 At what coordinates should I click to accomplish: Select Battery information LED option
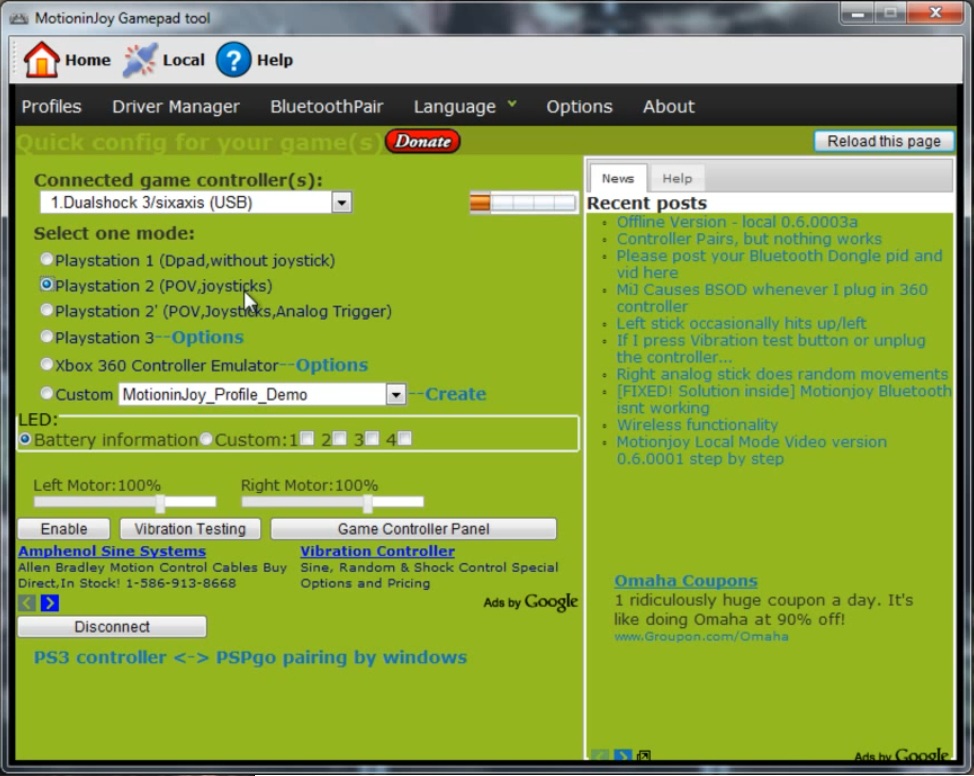tap(25, 439)
